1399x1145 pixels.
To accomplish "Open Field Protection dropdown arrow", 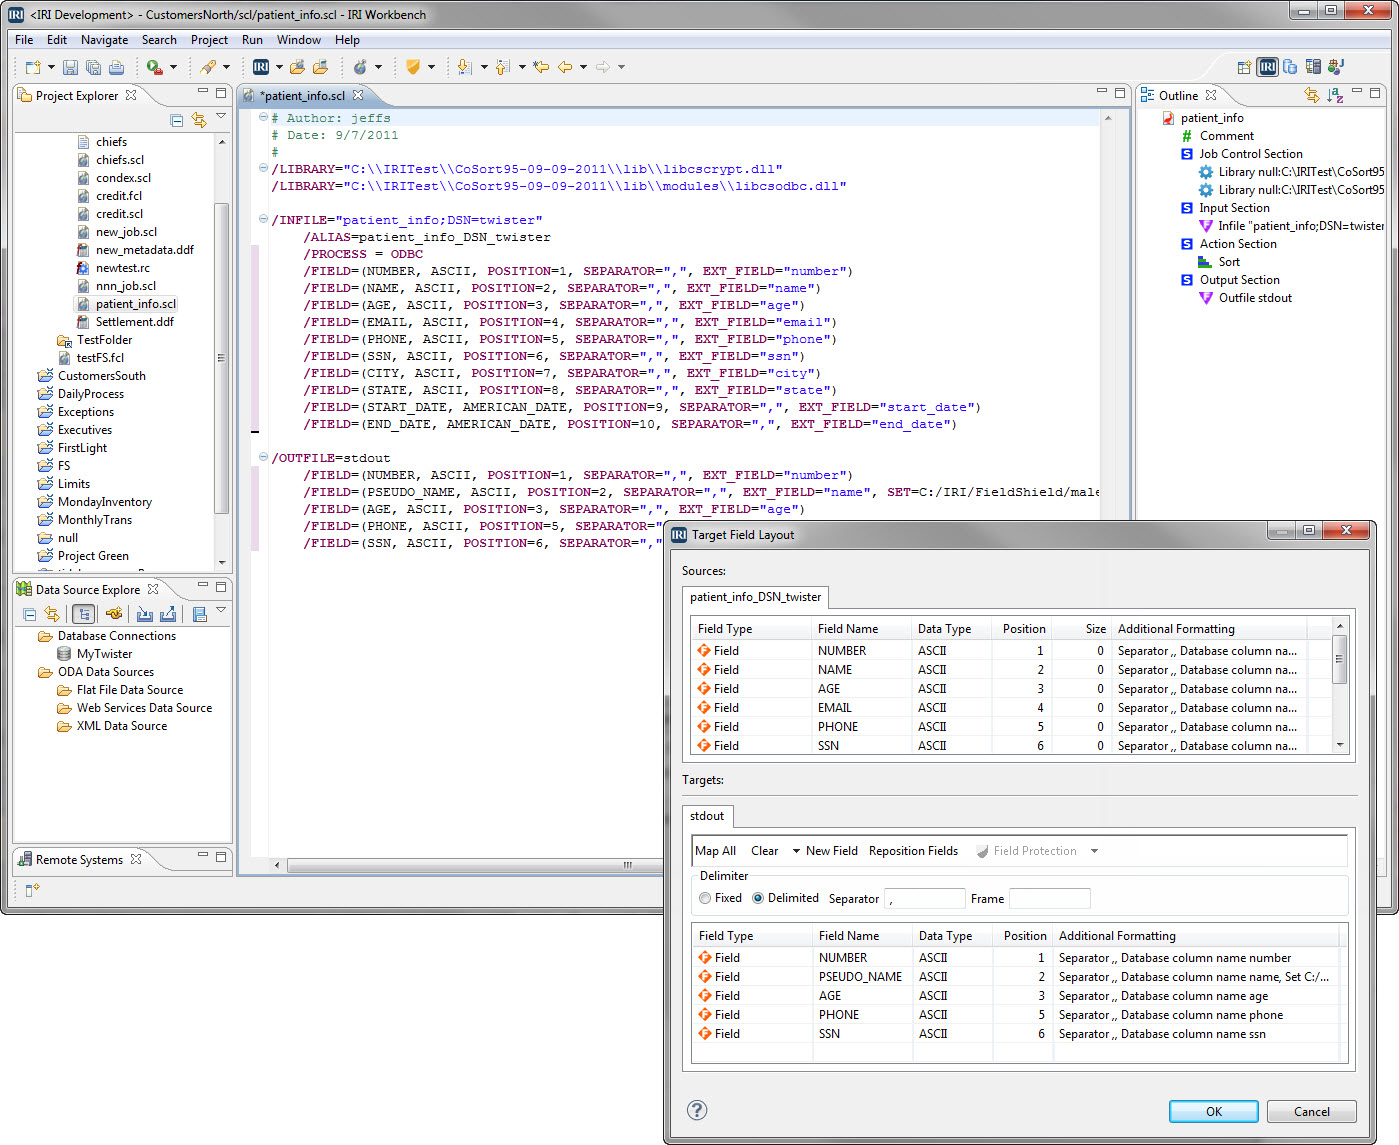I will pyautogui.click(x=1094, y=851).
